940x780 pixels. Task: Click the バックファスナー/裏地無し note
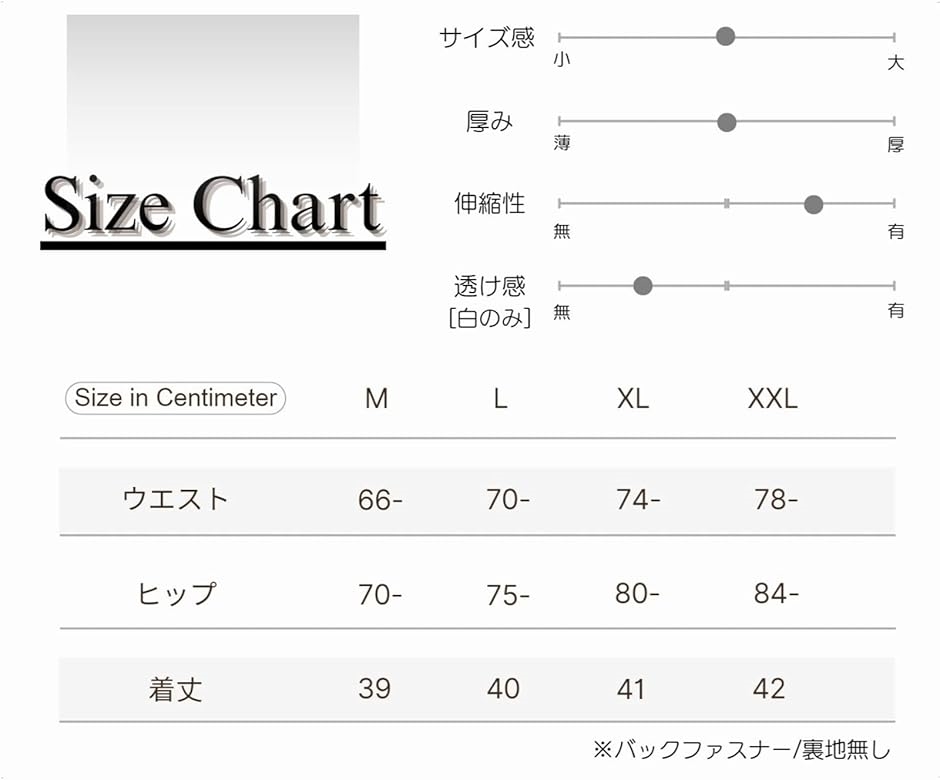tap(741, 749)
